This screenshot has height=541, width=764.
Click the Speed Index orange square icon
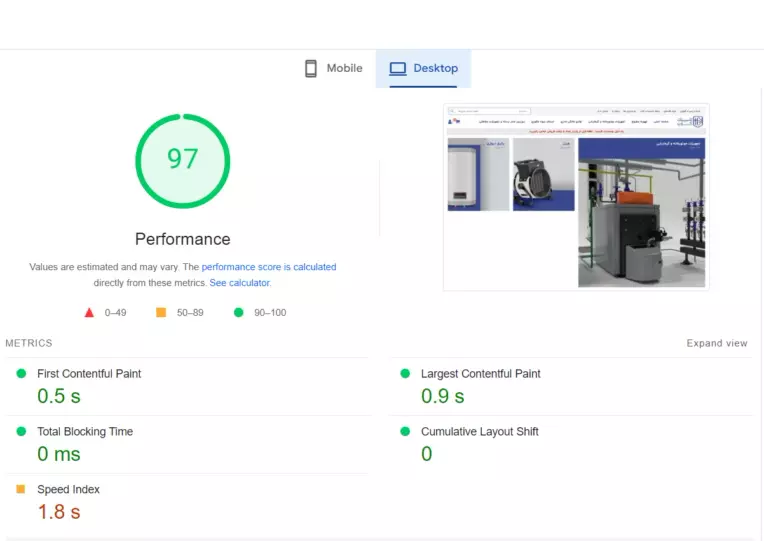click(x=20, y=489)
